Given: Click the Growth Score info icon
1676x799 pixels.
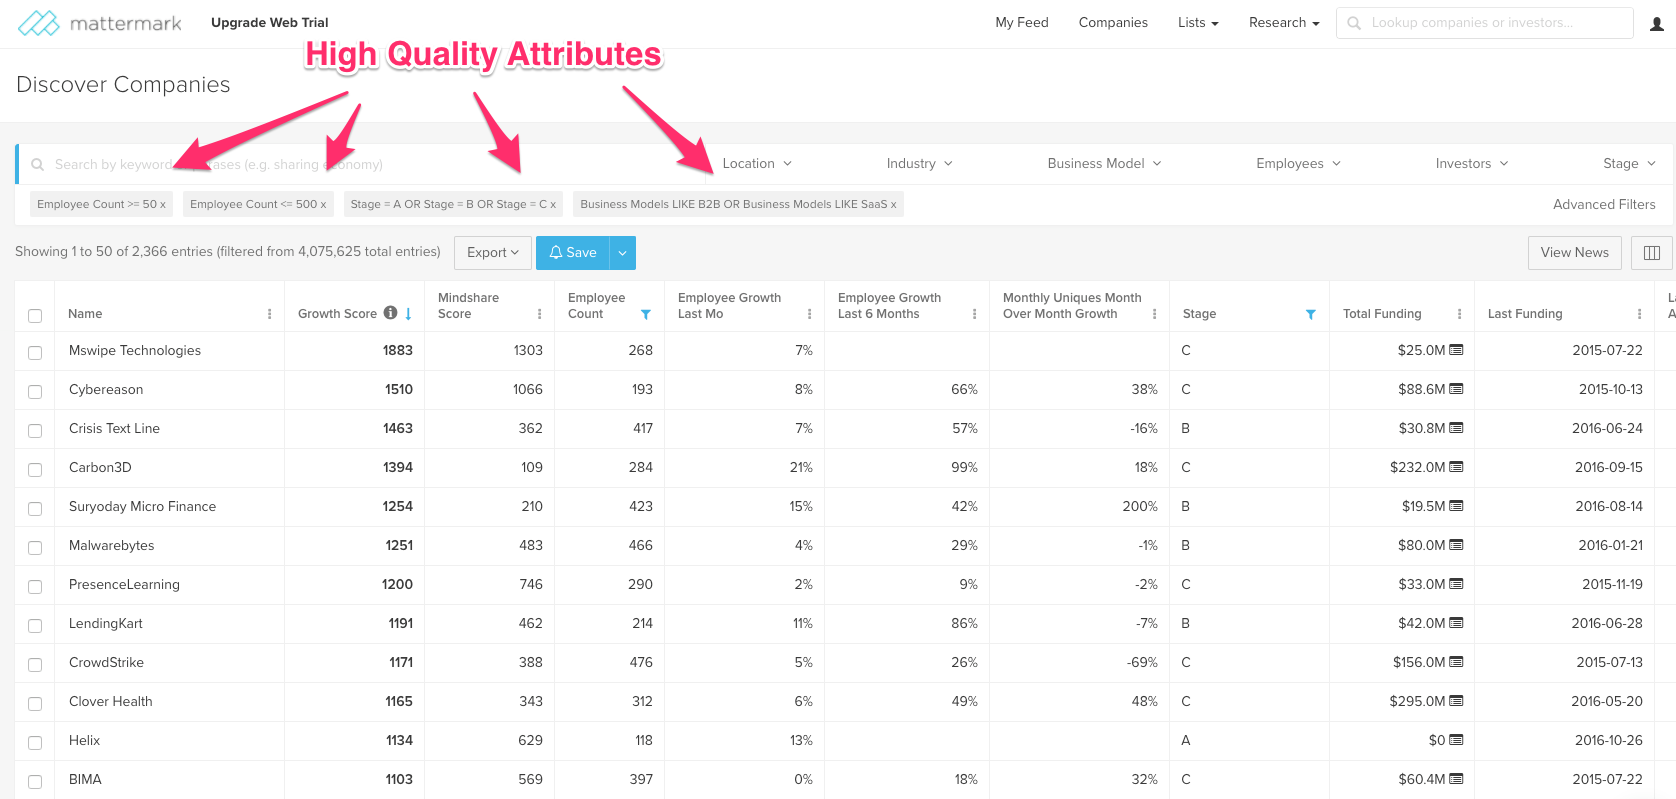Looking at the screenshot, I should (x=391, y=313).
